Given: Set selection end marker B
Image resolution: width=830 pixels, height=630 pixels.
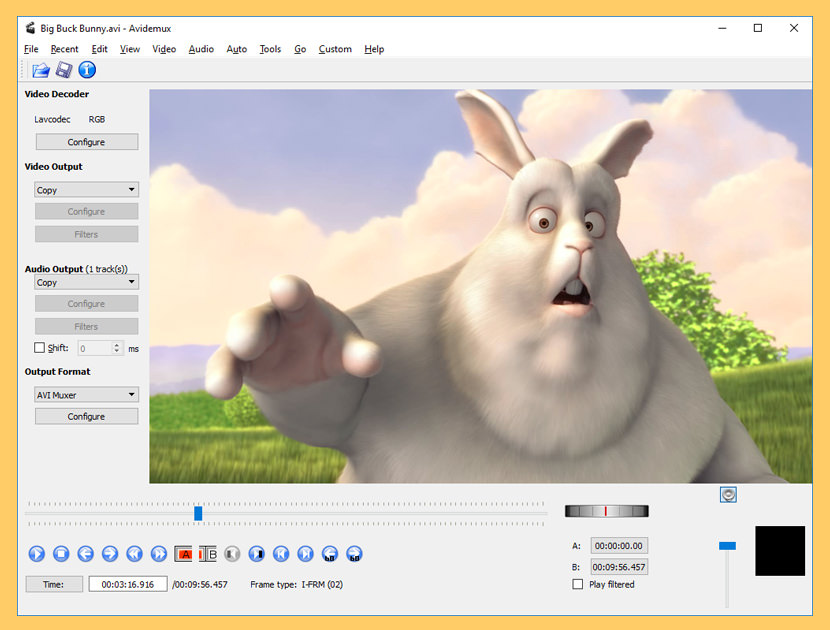Looking at the screenshot, I should pyautogui.click(x=208, y=554).
